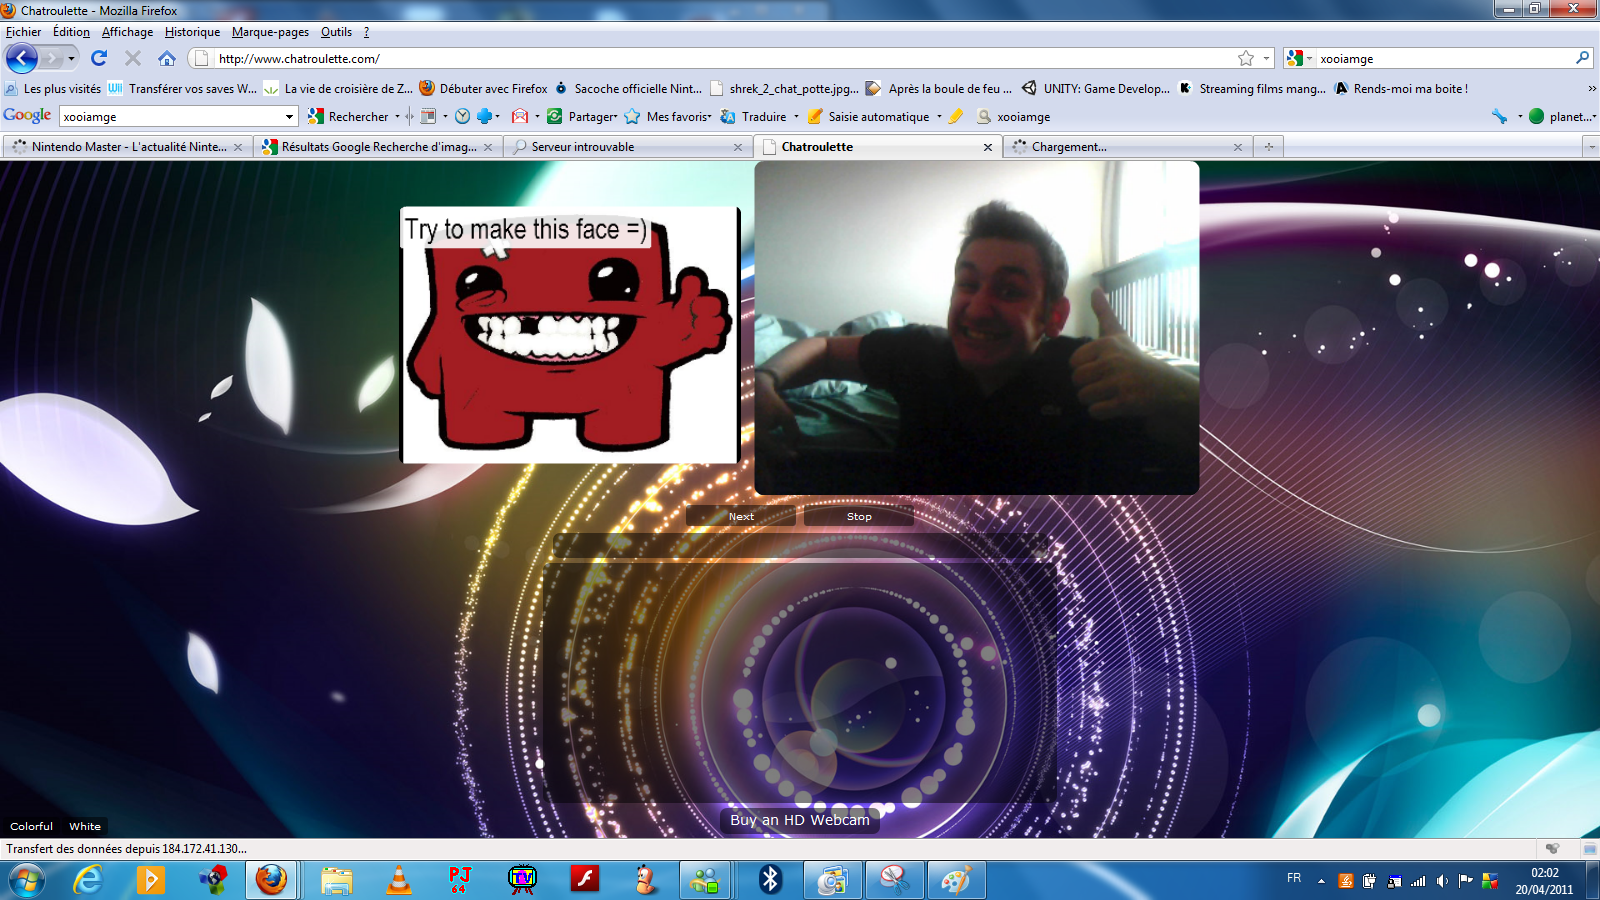Expand the address bar history dropdown
Screen dimensions: 1600x900
[1266, 58]
